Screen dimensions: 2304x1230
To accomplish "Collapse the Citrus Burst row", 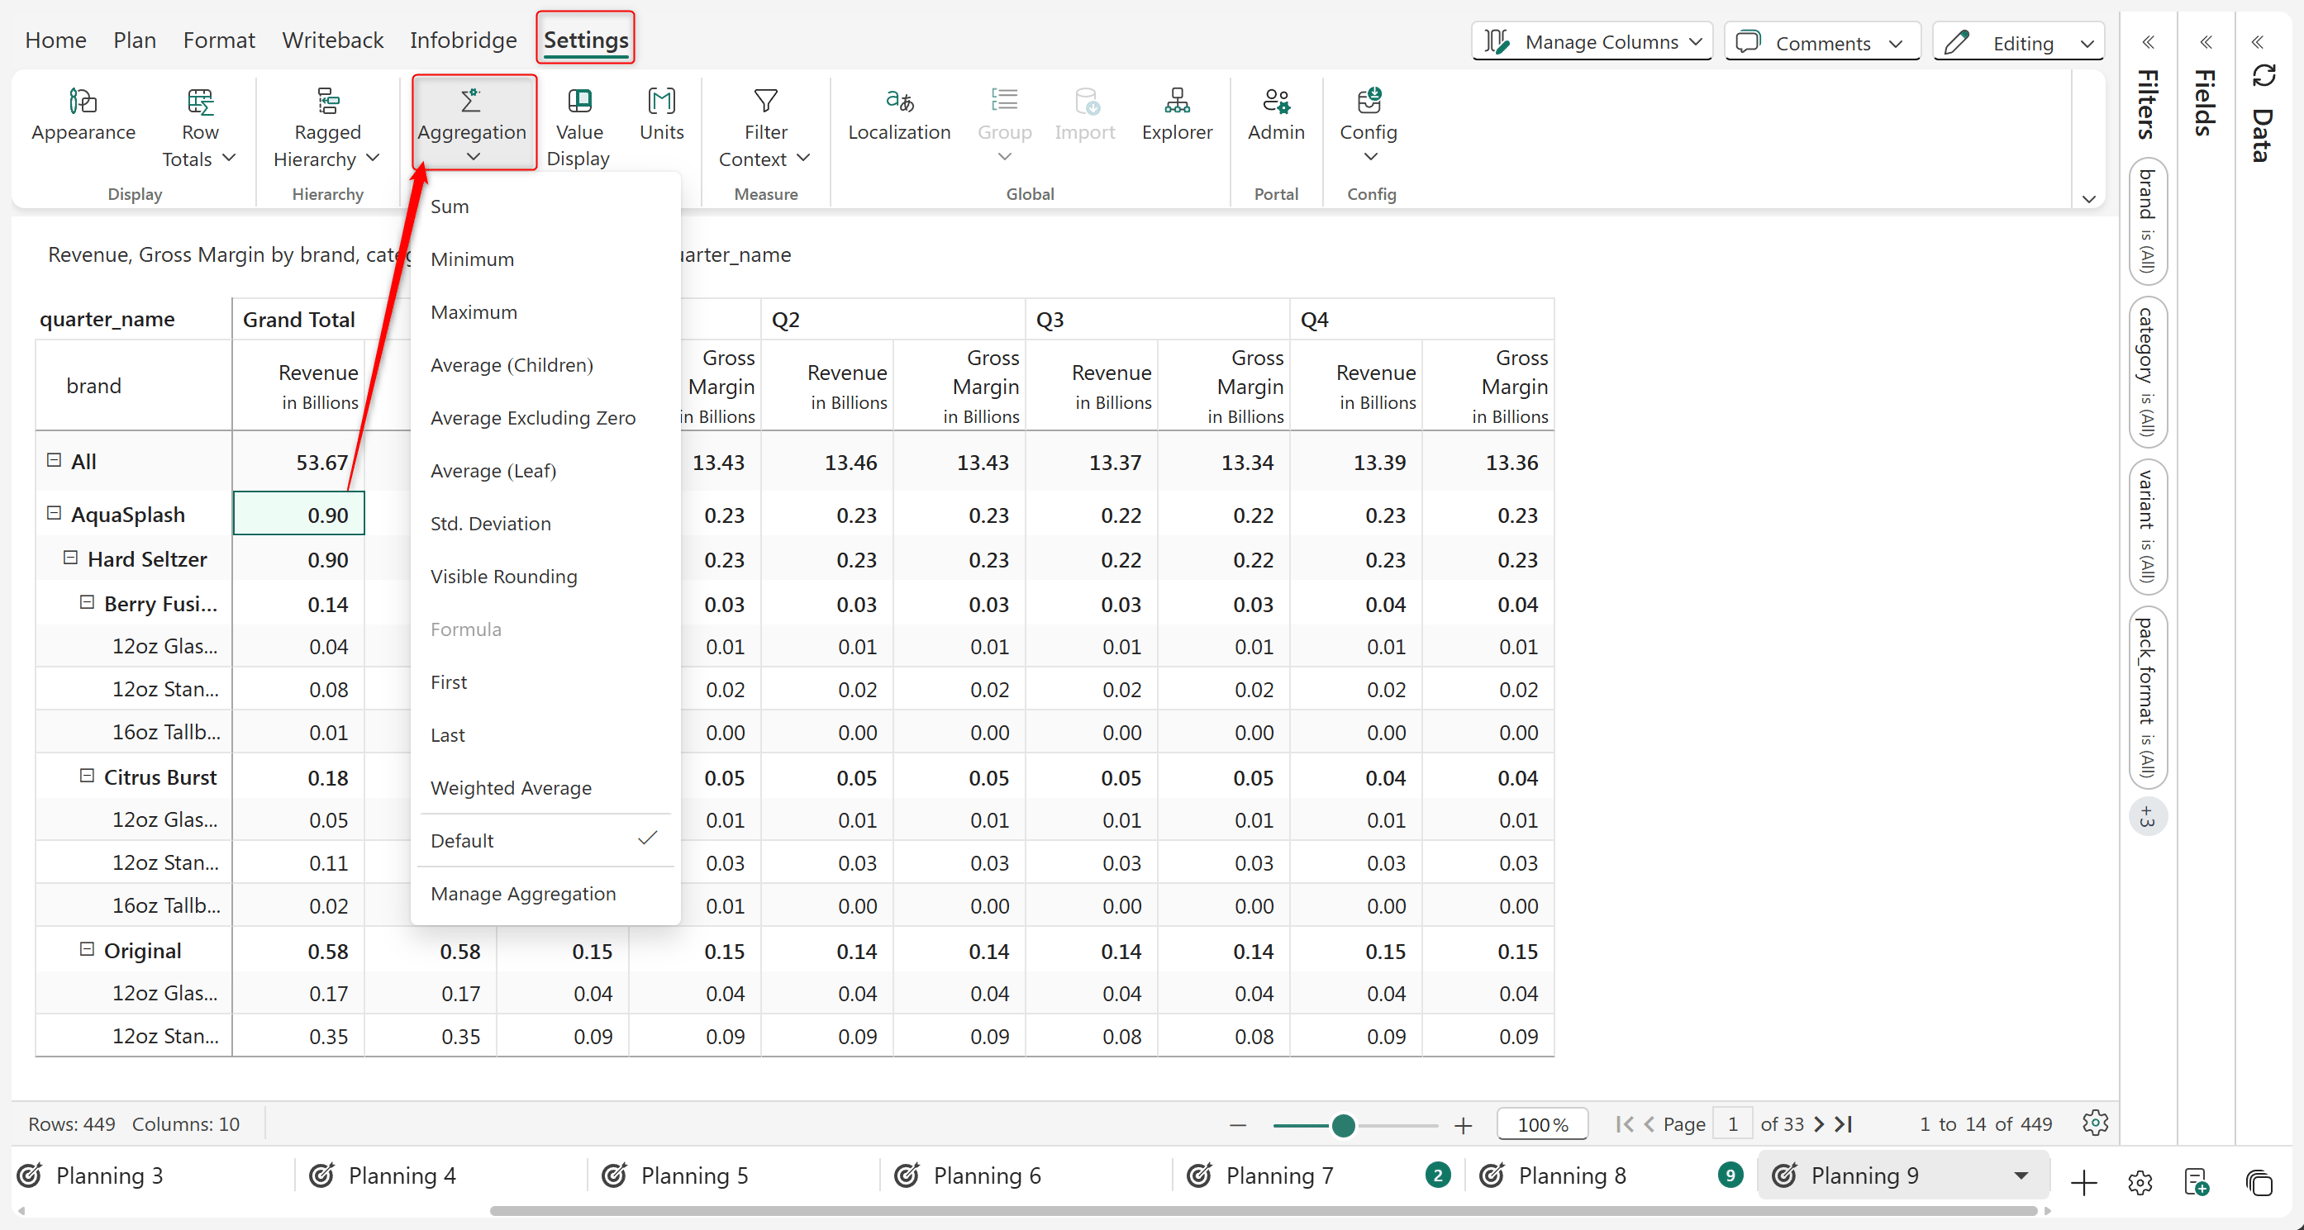I will 87,776.
